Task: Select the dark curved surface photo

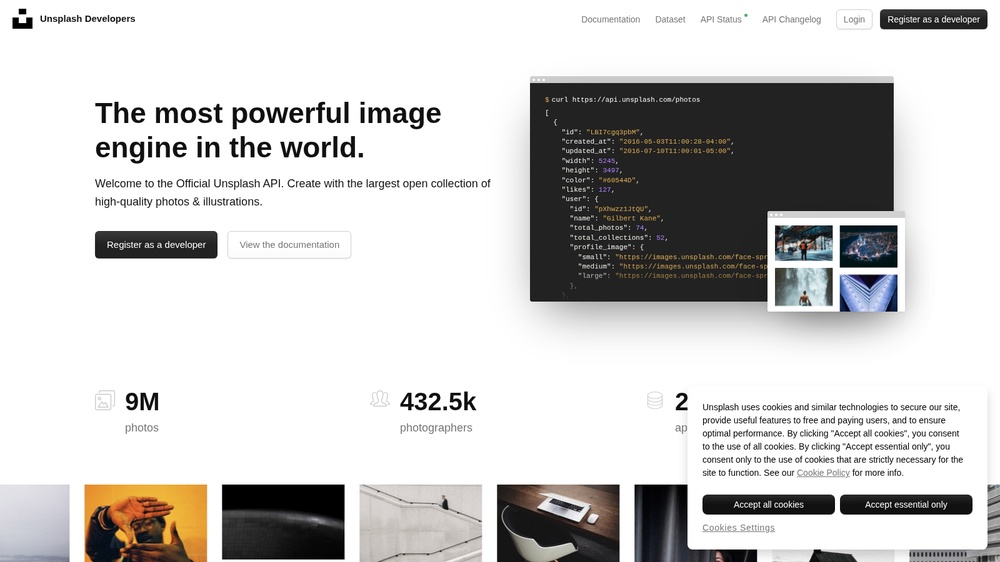Action: 283,522
